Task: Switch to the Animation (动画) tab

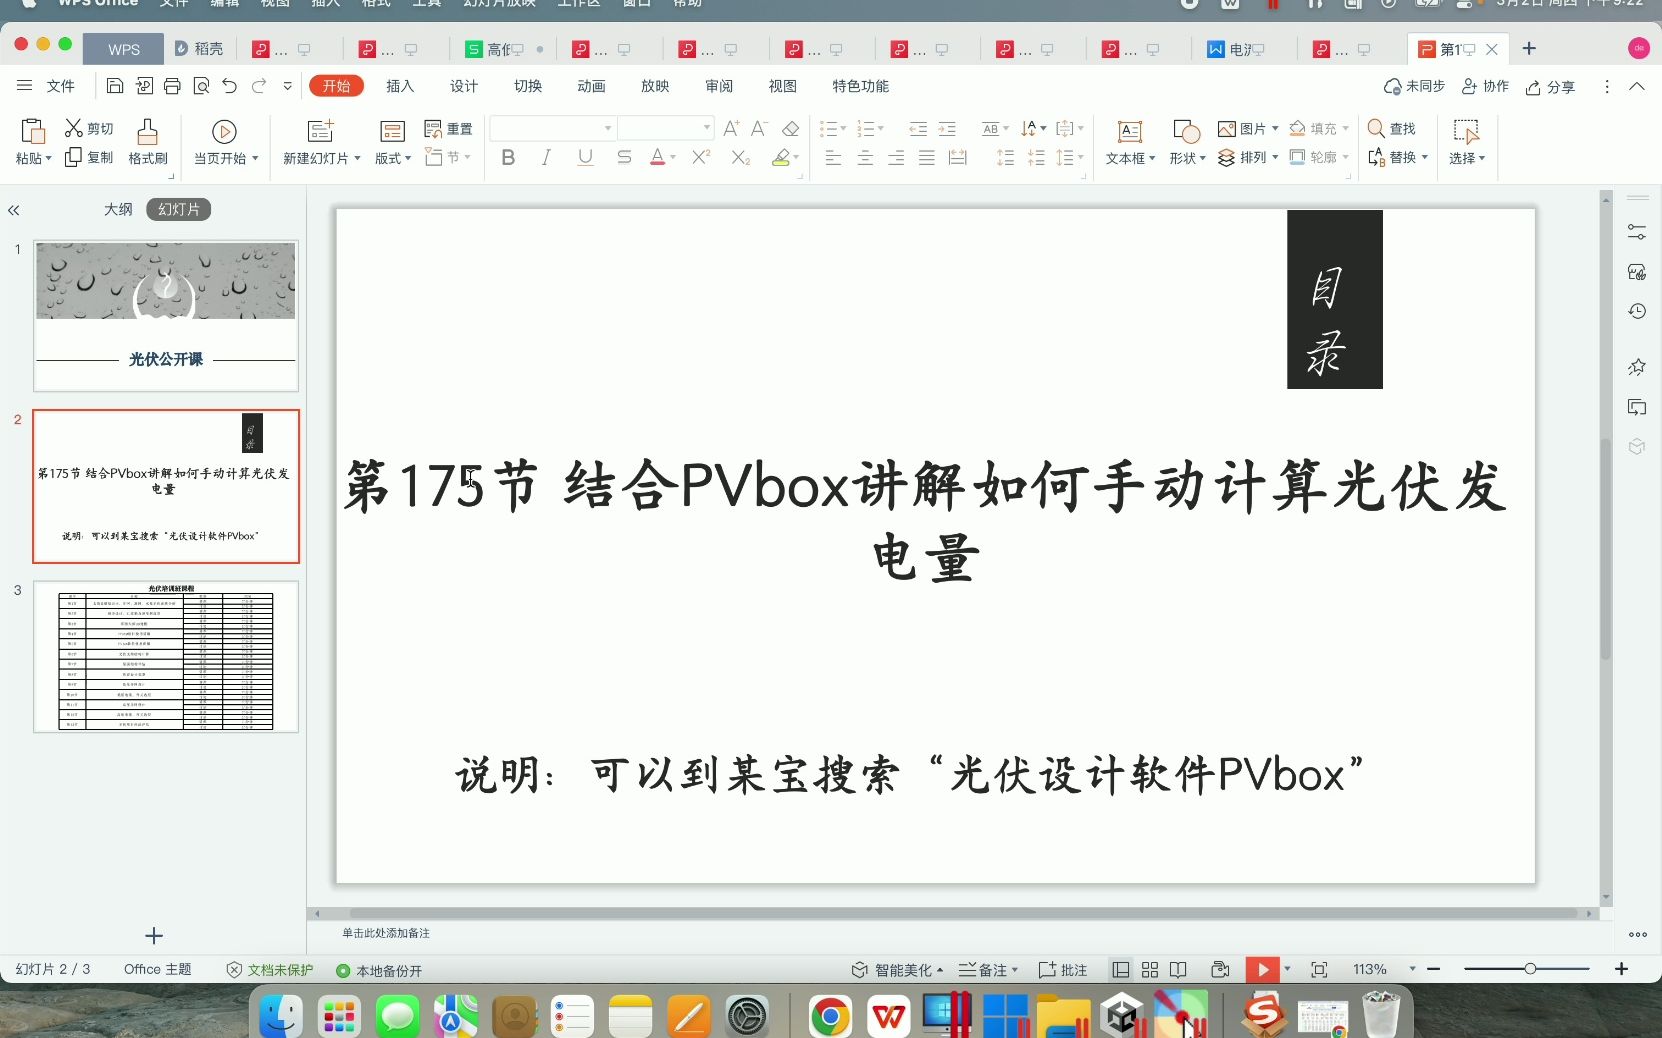Action: 591,86
